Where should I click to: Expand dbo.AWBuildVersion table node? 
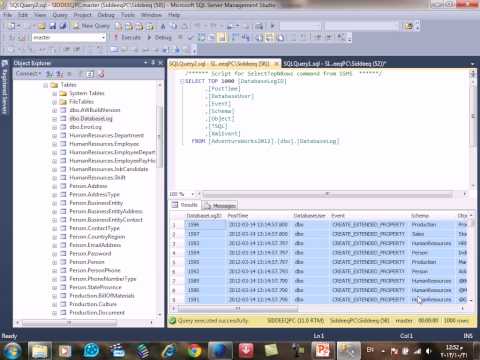coord(55,110)
